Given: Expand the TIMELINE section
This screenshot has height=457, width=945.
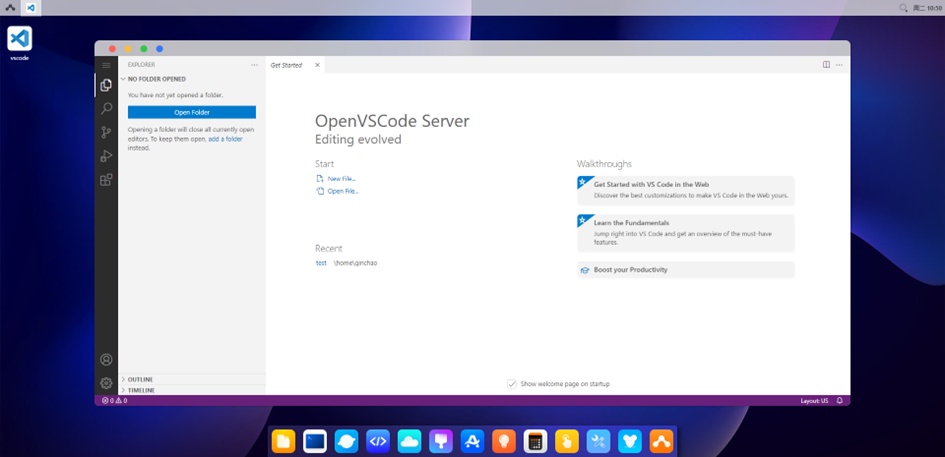Looking at the screenshot, I should pos(192,390).
